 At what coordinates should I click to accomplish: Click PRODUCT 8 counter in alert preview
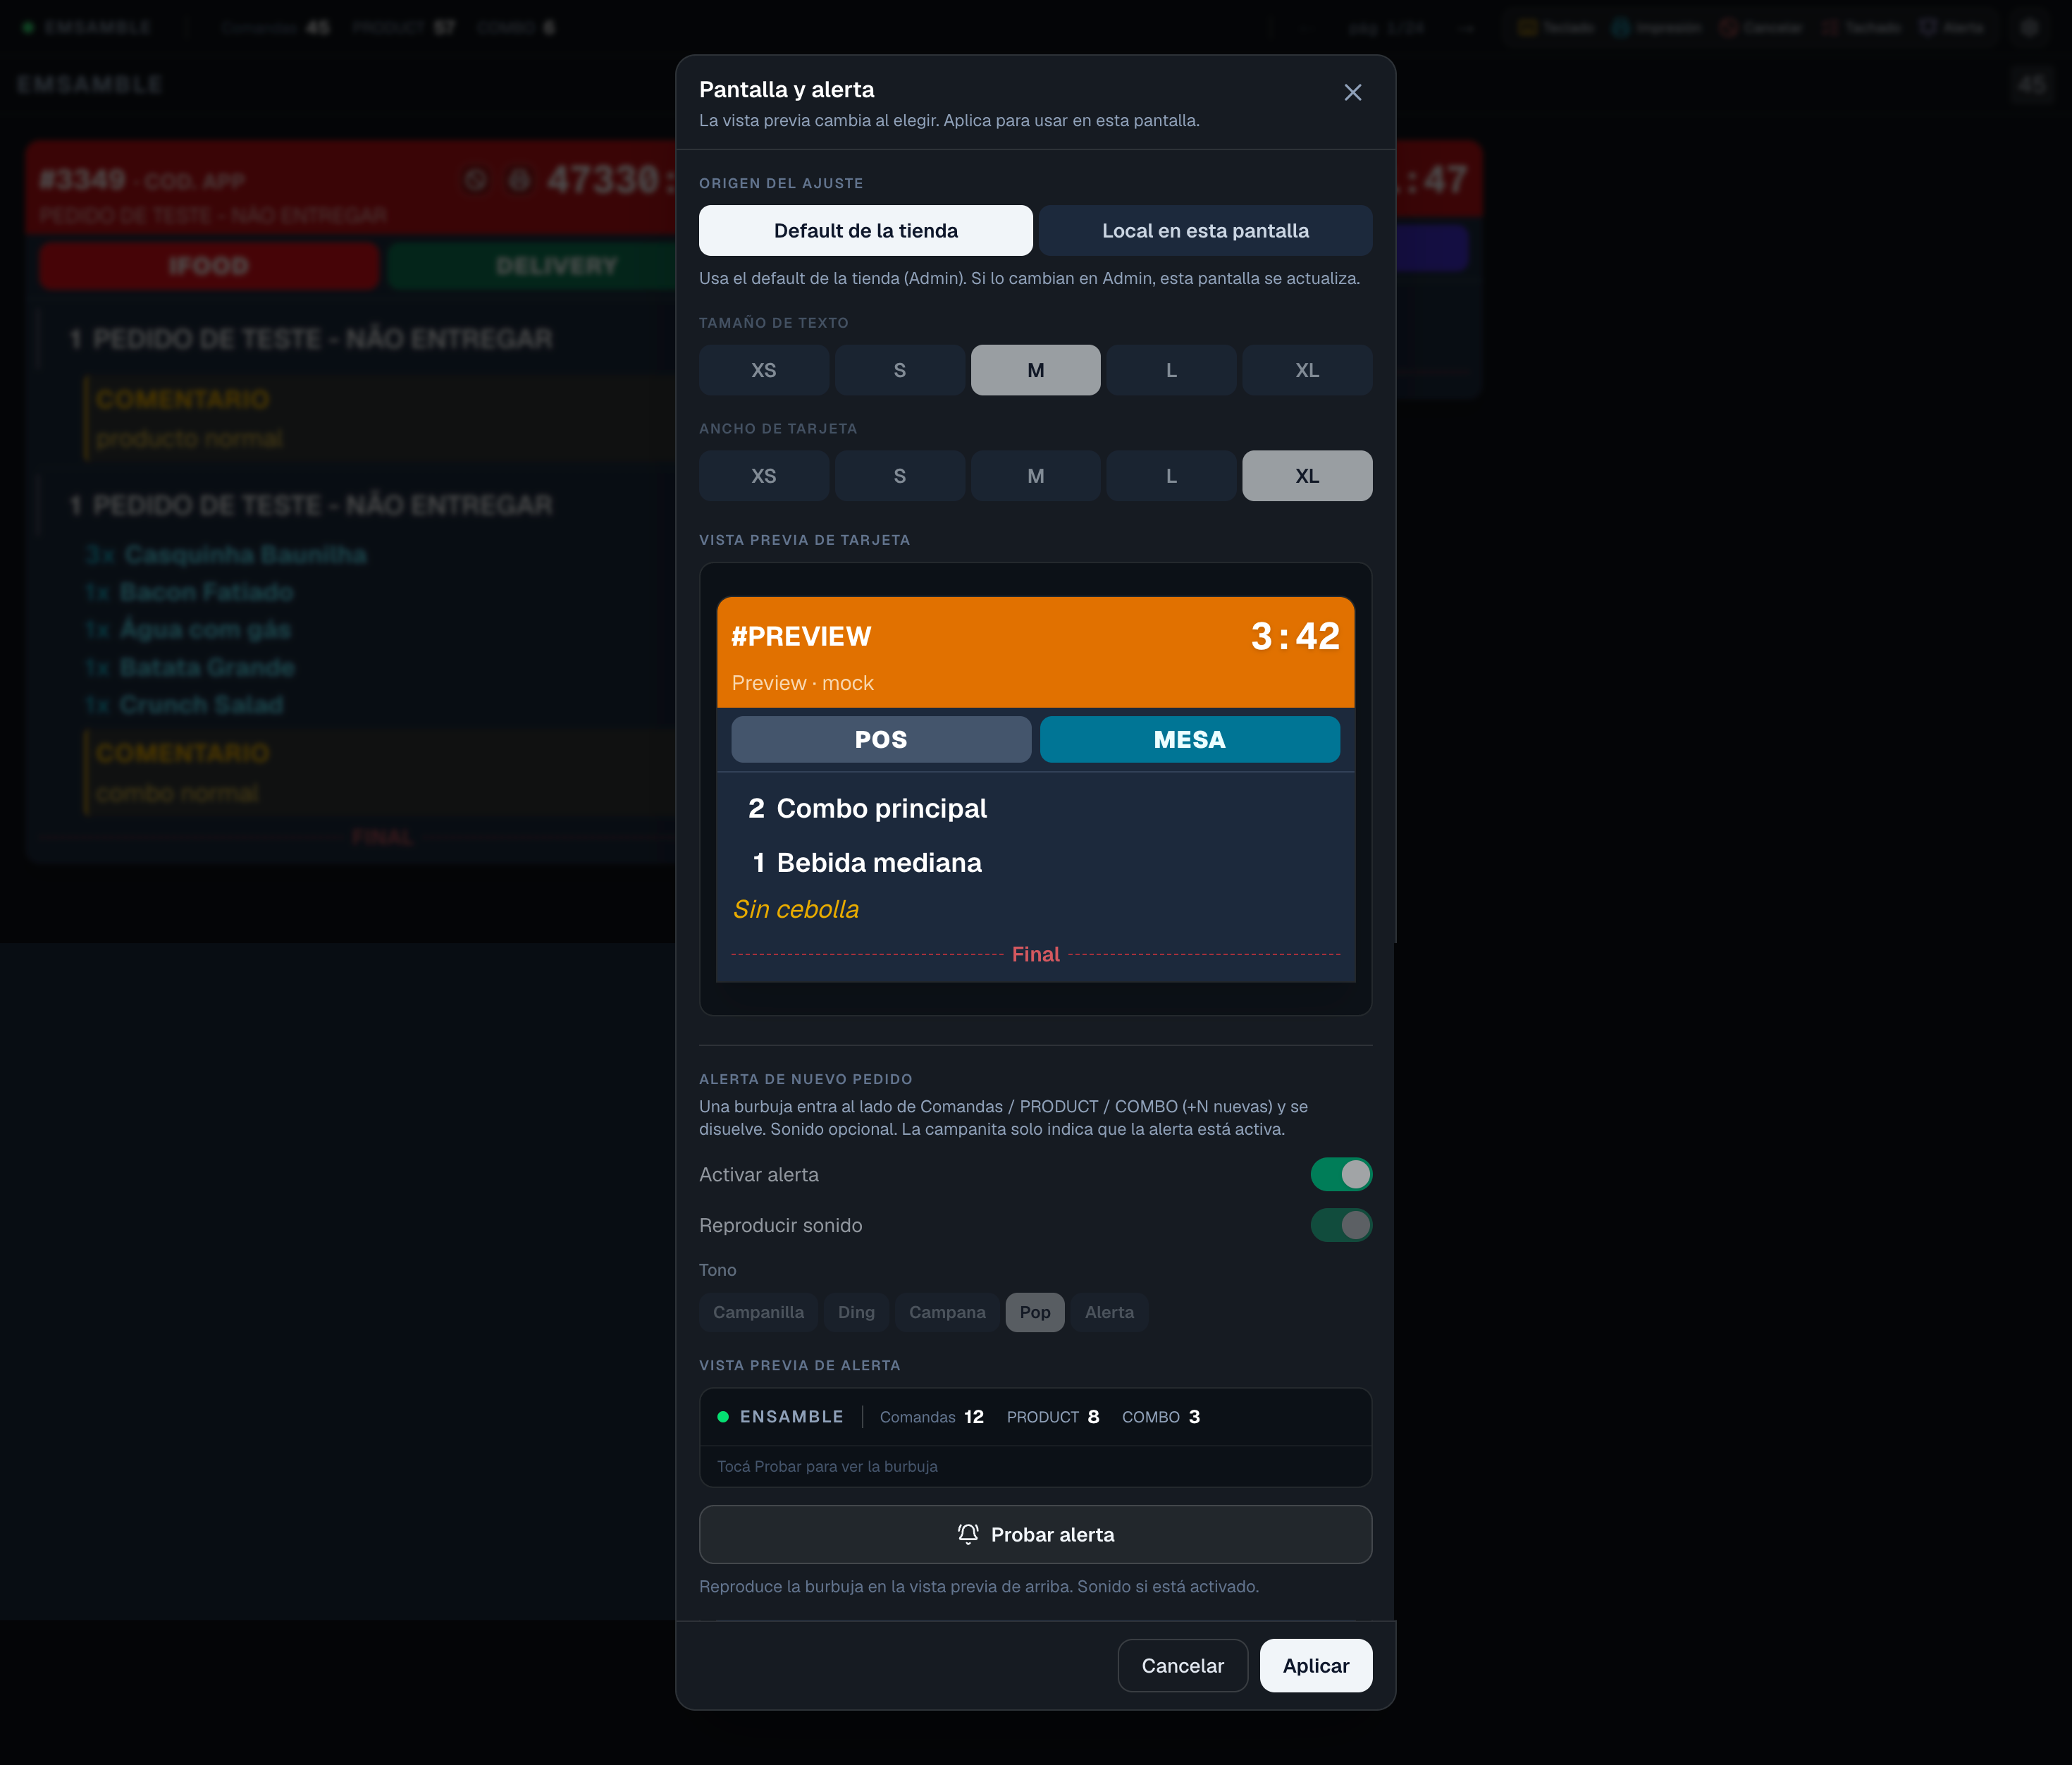click(1053, 1417)
